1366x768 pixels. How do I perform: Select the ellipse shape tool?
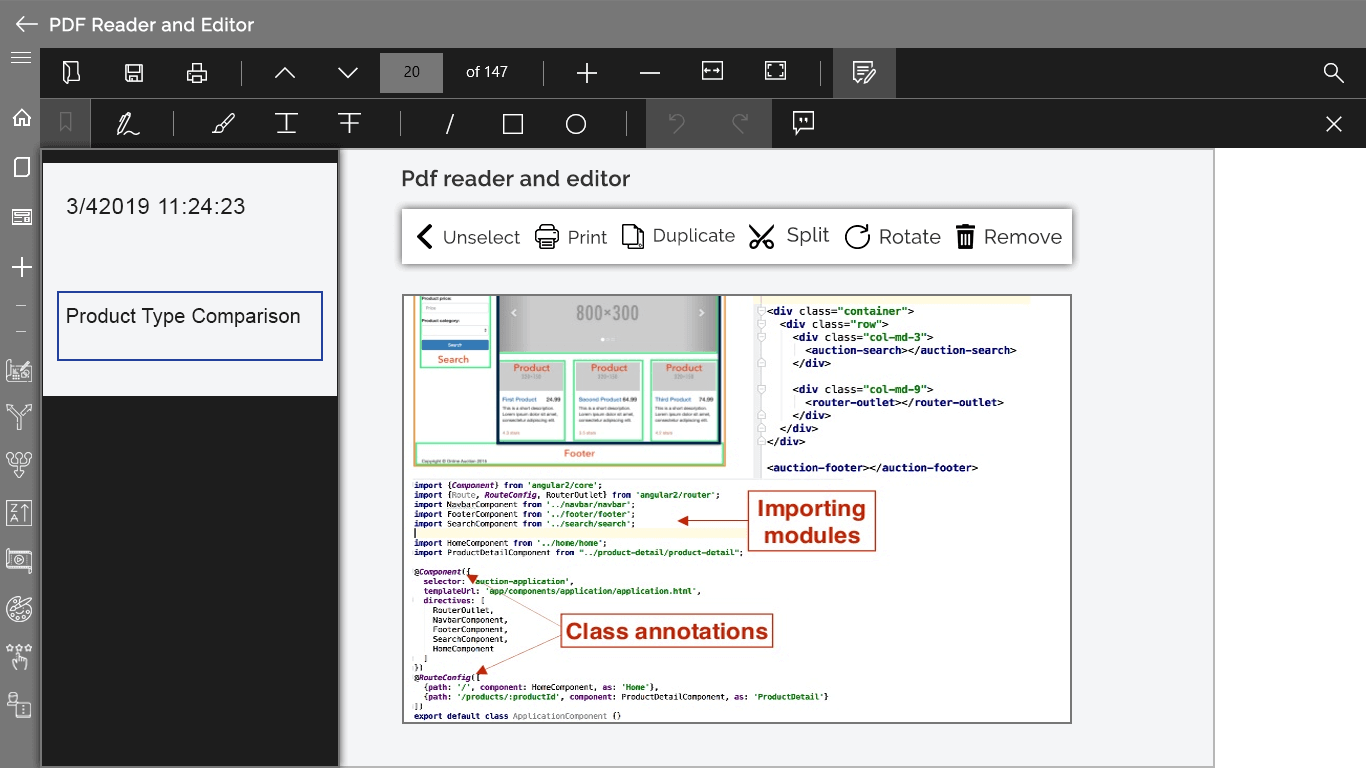coord(576,124)
